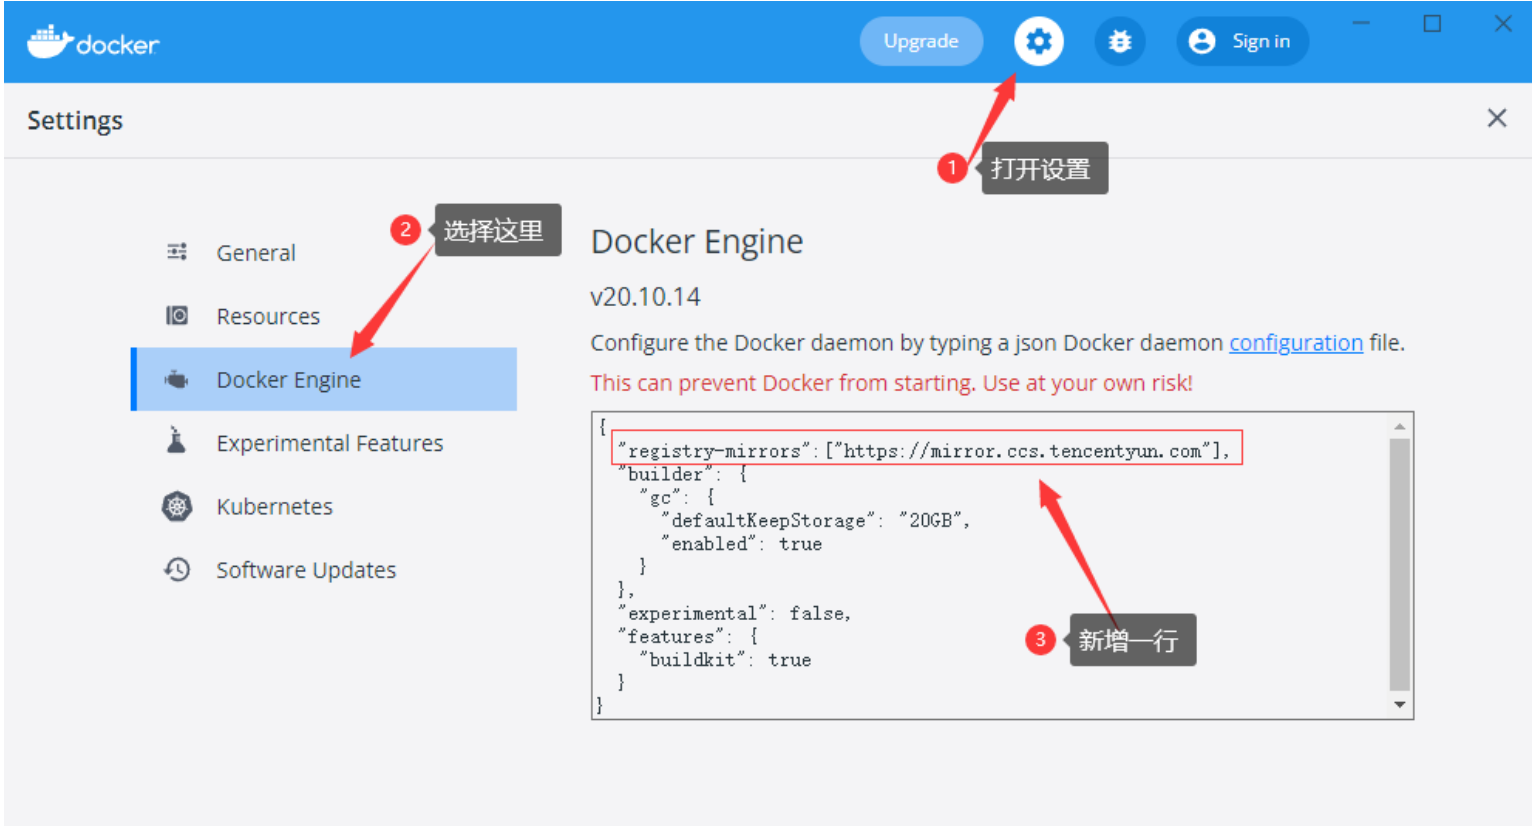Screen dimensions: 1540x826
Task: Click the Software Updates clock icon
Action: pyautogui.click(x=177, y=570)
